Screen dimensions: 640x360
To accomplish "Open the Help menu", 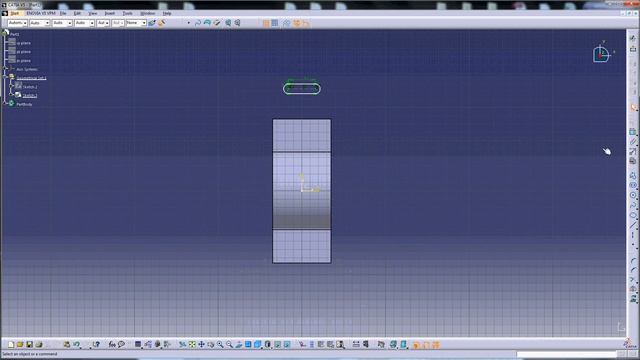I will 167,13.
